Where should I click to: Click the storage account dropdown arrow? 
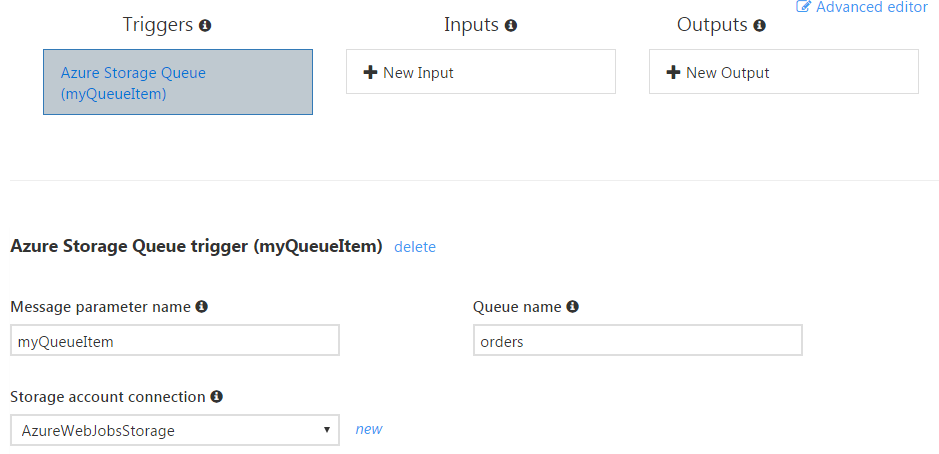pos(327,431)
